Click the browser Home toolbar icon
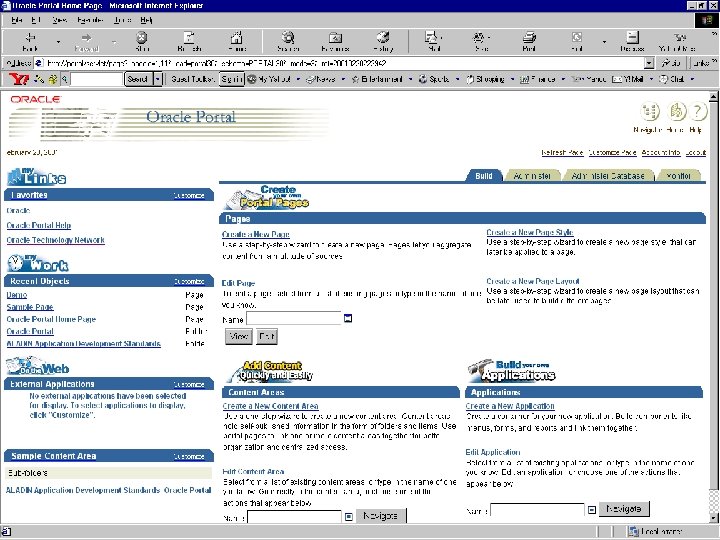The width and height of the screenshot is (720, 540). pos(237,41)
